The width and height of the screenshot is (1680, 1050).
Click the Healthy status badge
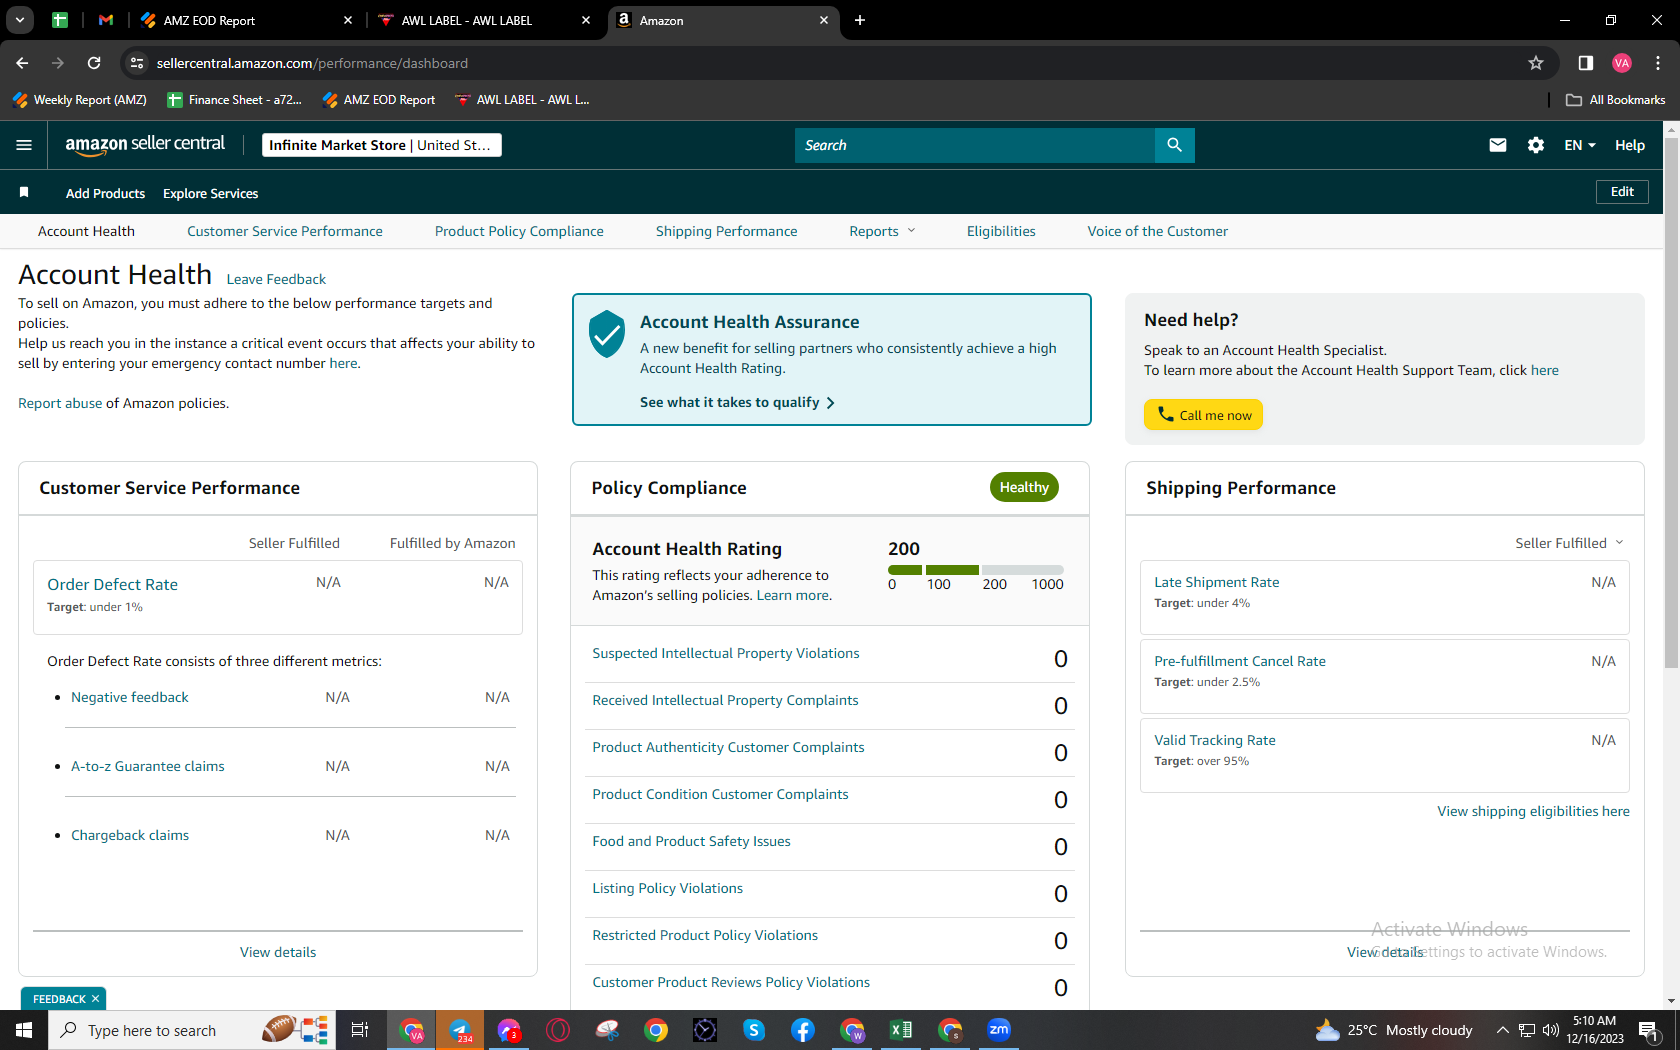point(1024,487)
